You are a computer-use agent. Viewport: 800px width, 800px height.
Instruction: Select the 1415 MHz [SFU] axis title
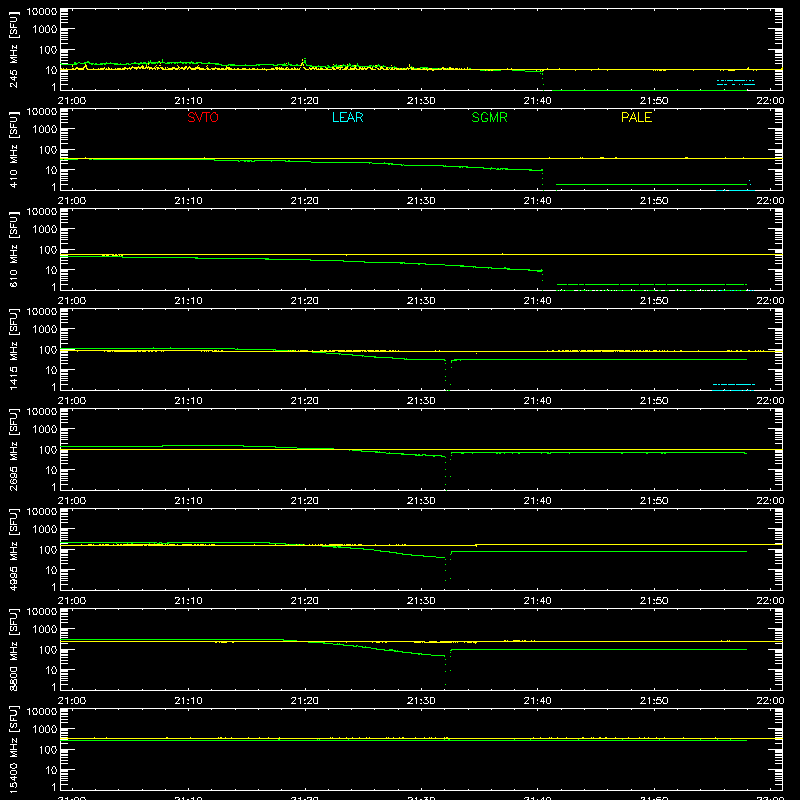click(x=14, y=349)
